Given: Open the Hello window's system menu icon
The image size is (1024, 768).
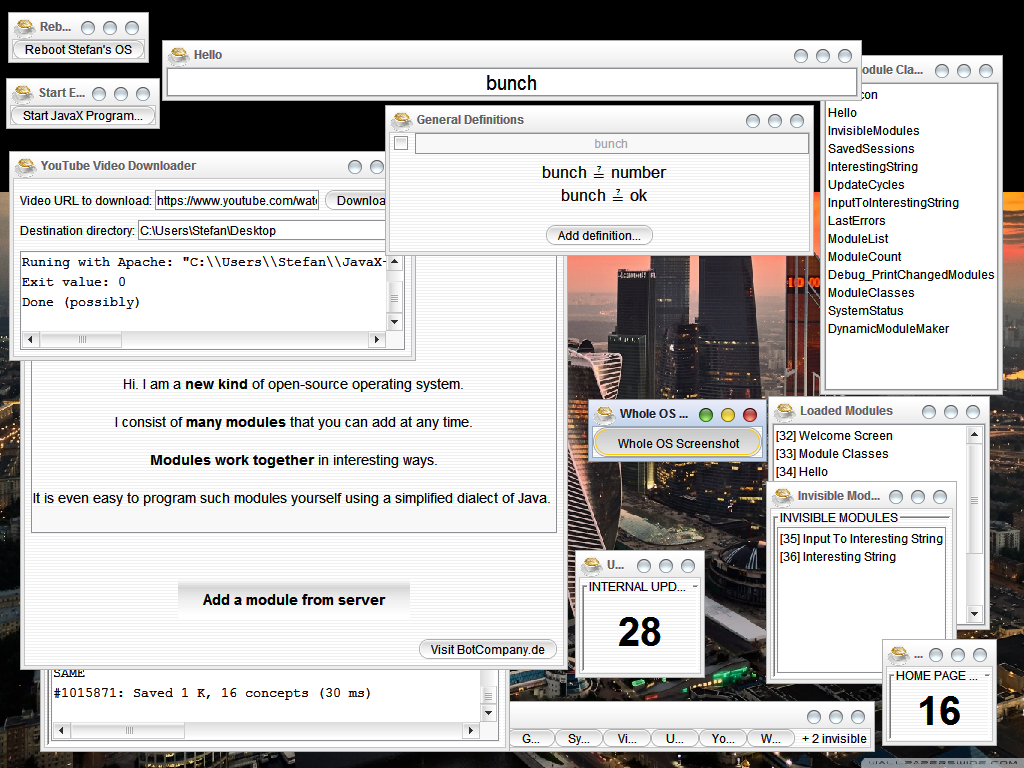Looking at the screenshot, I should [178, 56].
